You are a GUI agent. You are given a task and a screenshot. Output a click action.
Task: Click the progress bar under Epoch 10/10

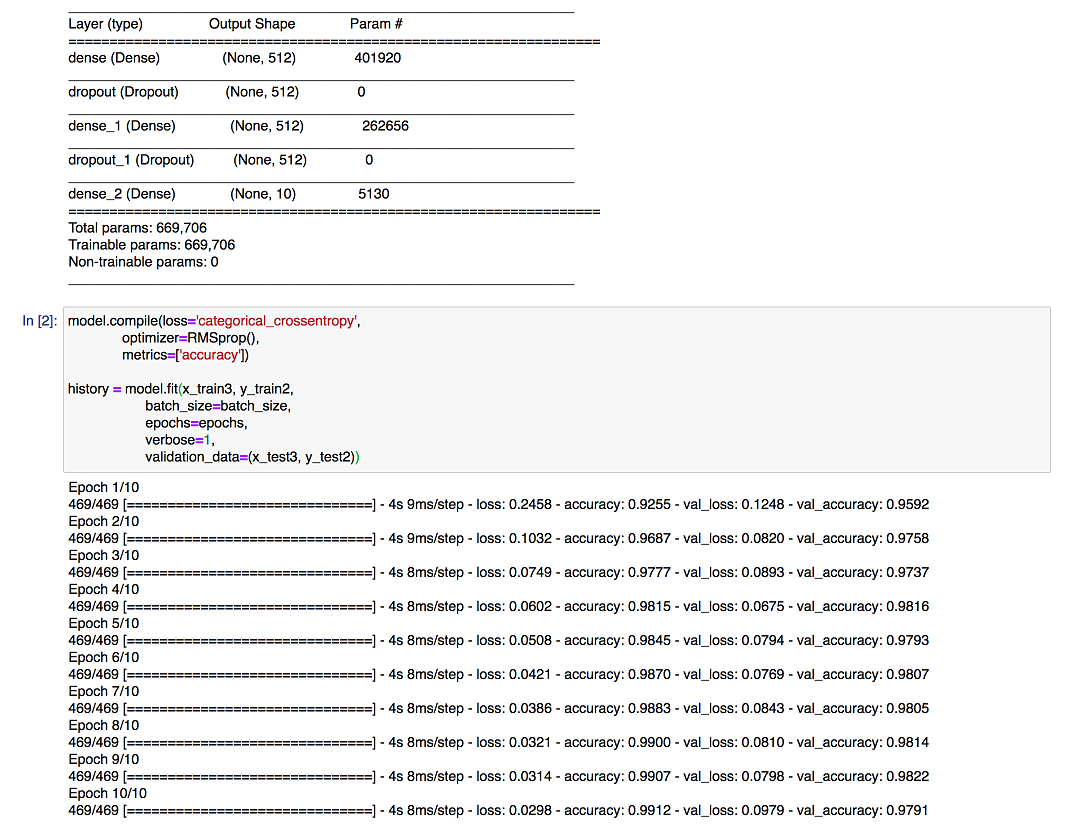(248, 810)
